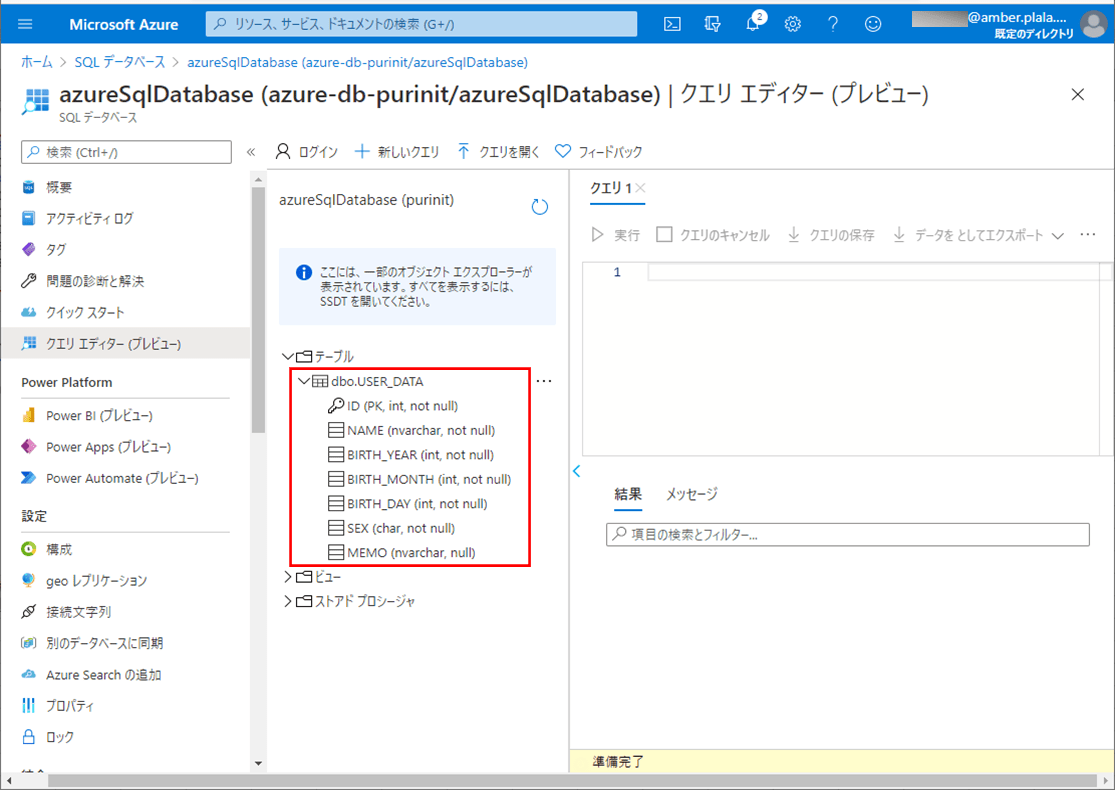1115x790 pixels.
Task: Click クエリの保存 button
Action: (831, 235)
